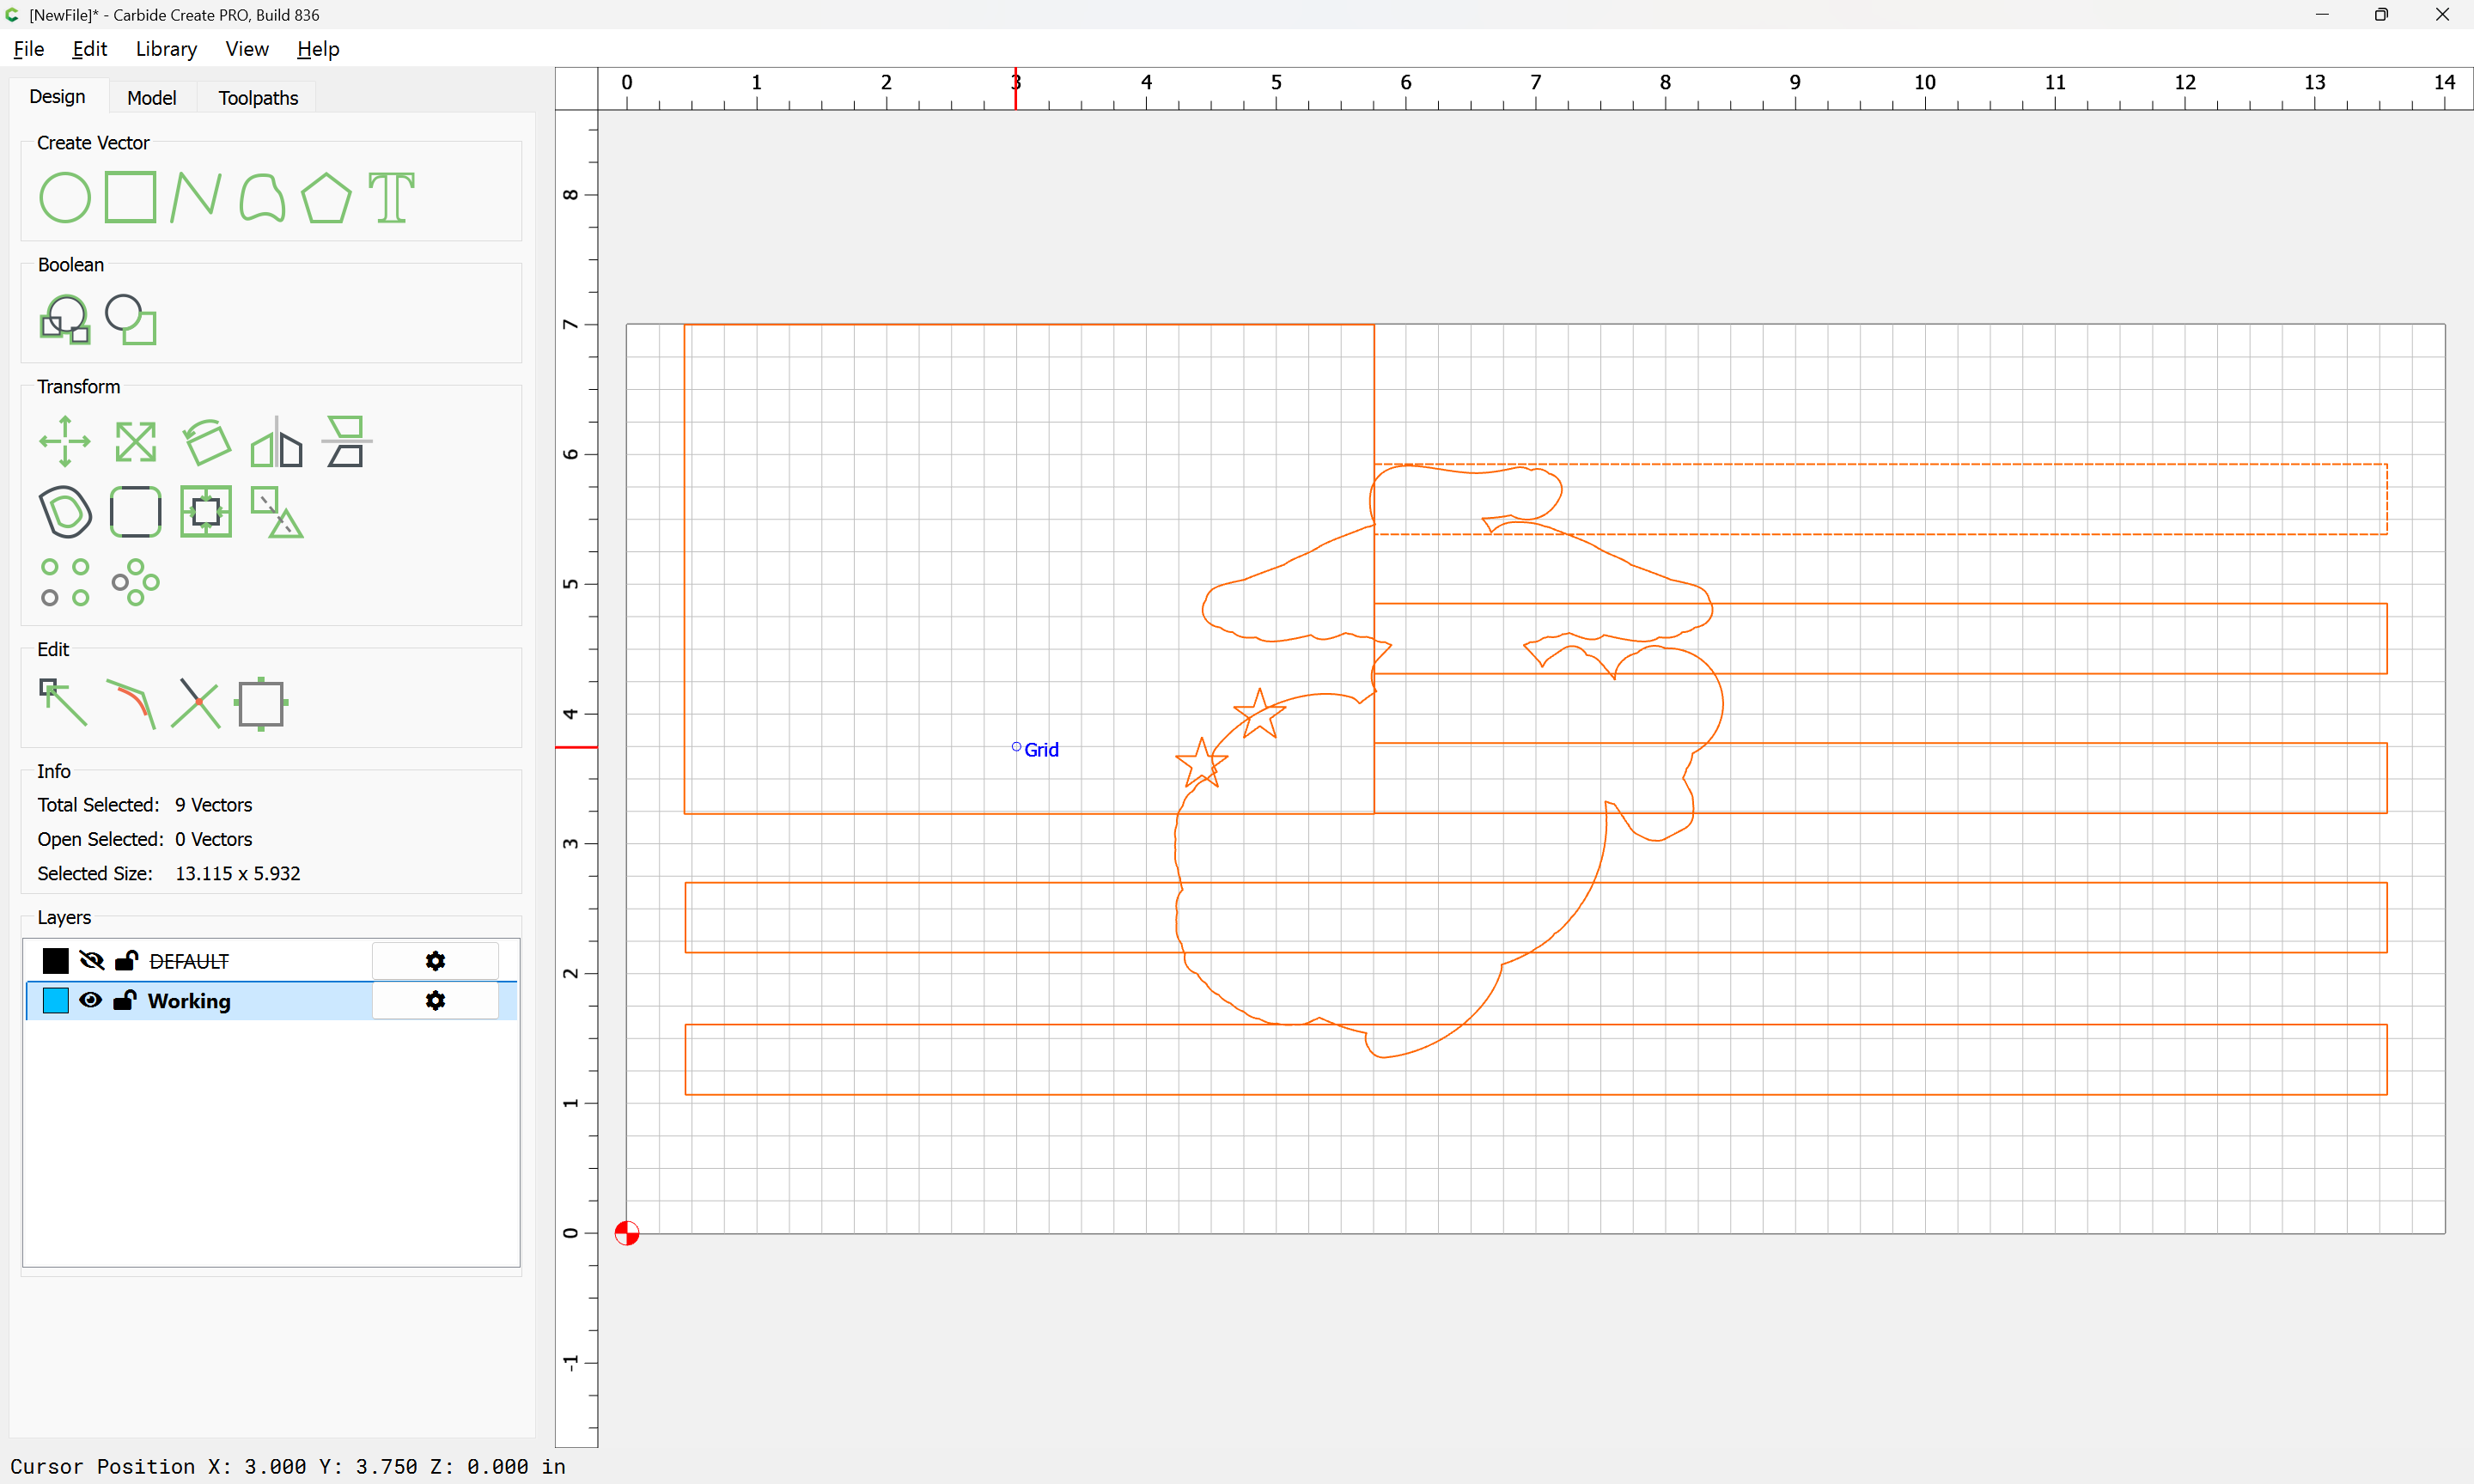Open Working layer settings gear

pyautogui.click(x=435, y=1000)
